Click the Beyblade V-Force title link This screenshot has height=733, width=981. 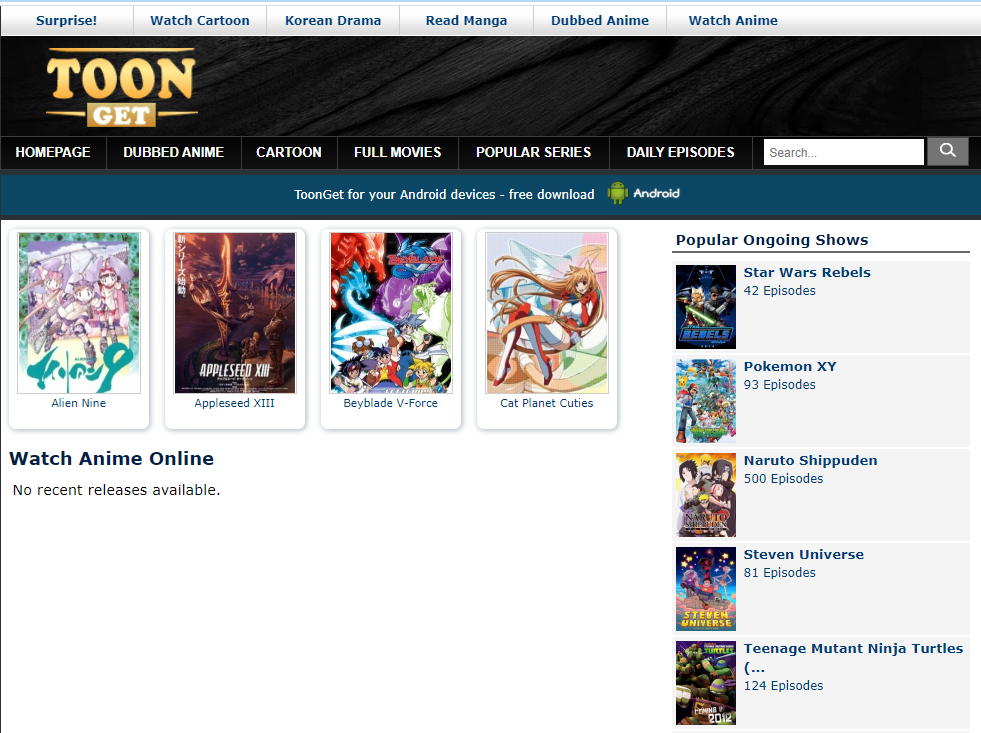390,403
